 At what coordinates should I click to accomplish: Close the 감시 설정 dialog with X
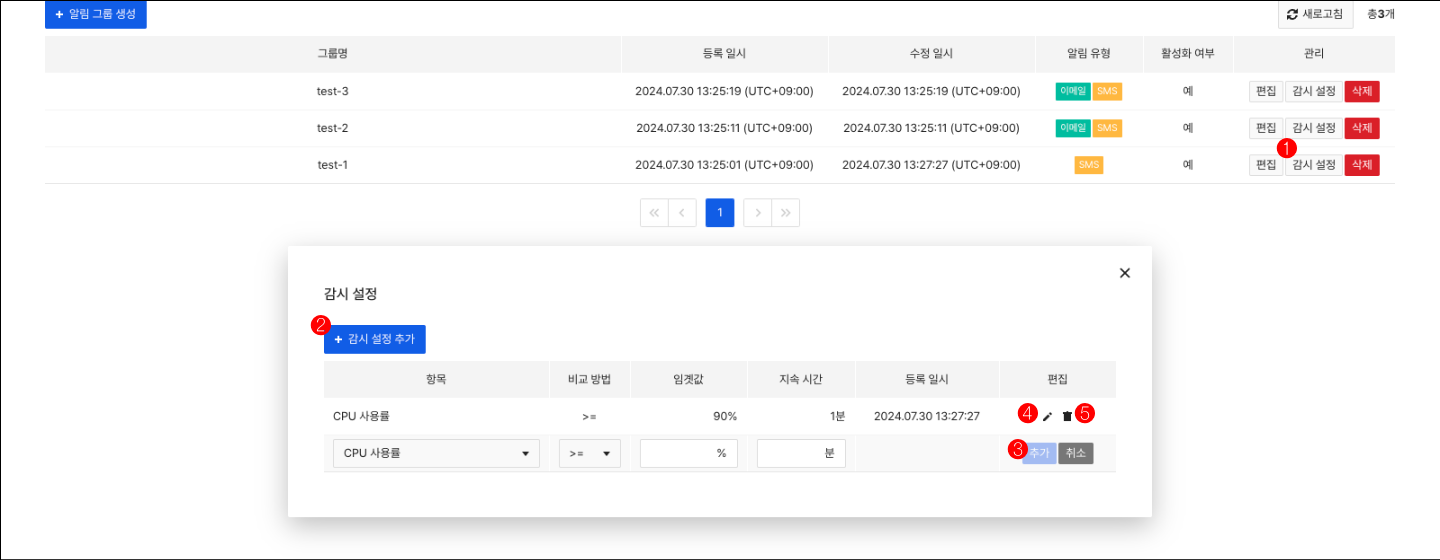[1125, 273]
